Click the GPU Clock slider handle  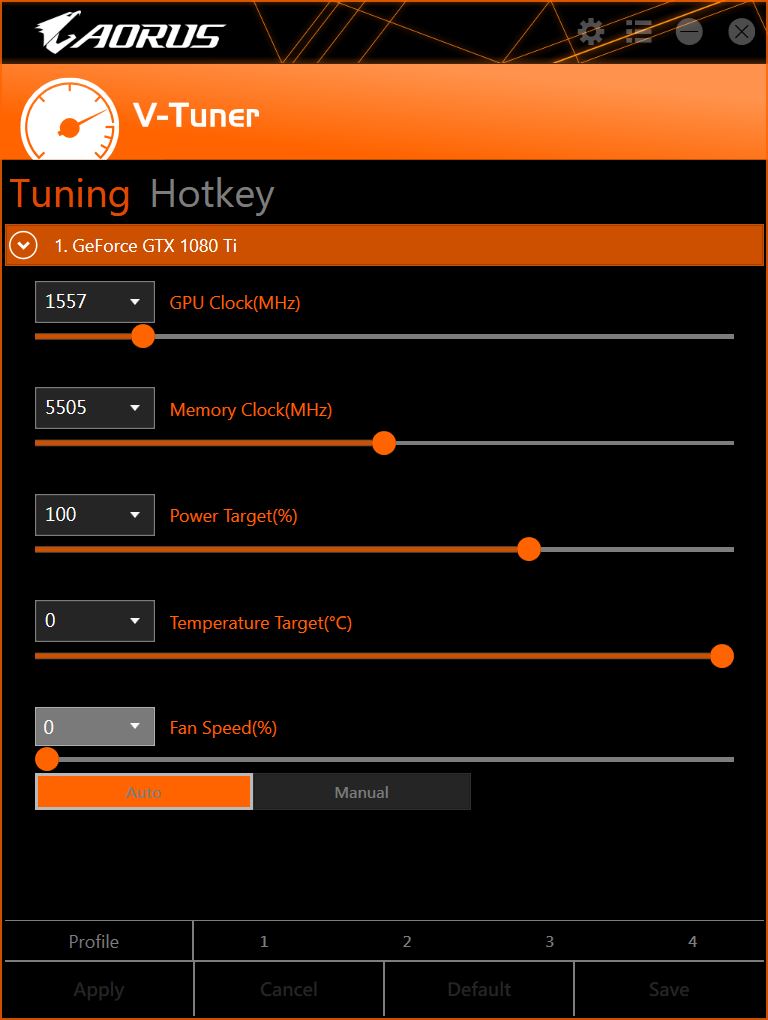(142, 336)
